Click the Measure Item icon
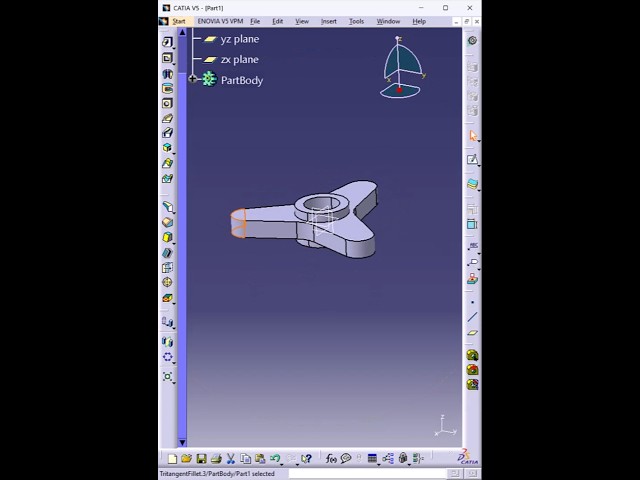Screen dimensions: 640x480 pyautogui.click(x=472, y=370)
